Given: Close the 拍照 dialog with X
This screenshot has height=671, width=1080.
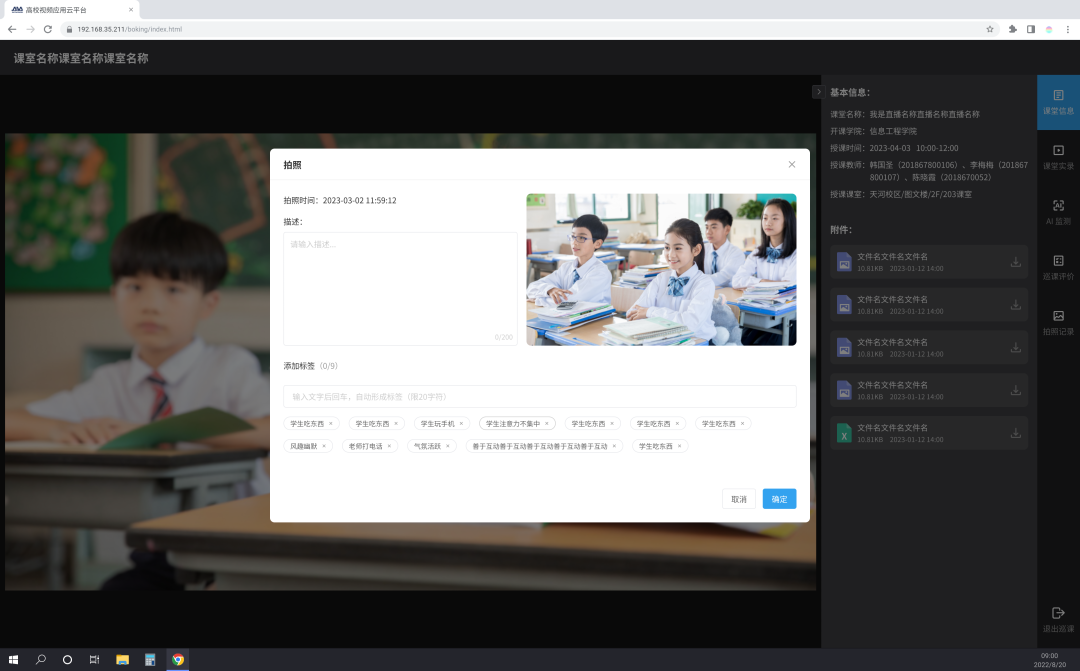Looking at the screenshot, I should (x=791, y=165).
